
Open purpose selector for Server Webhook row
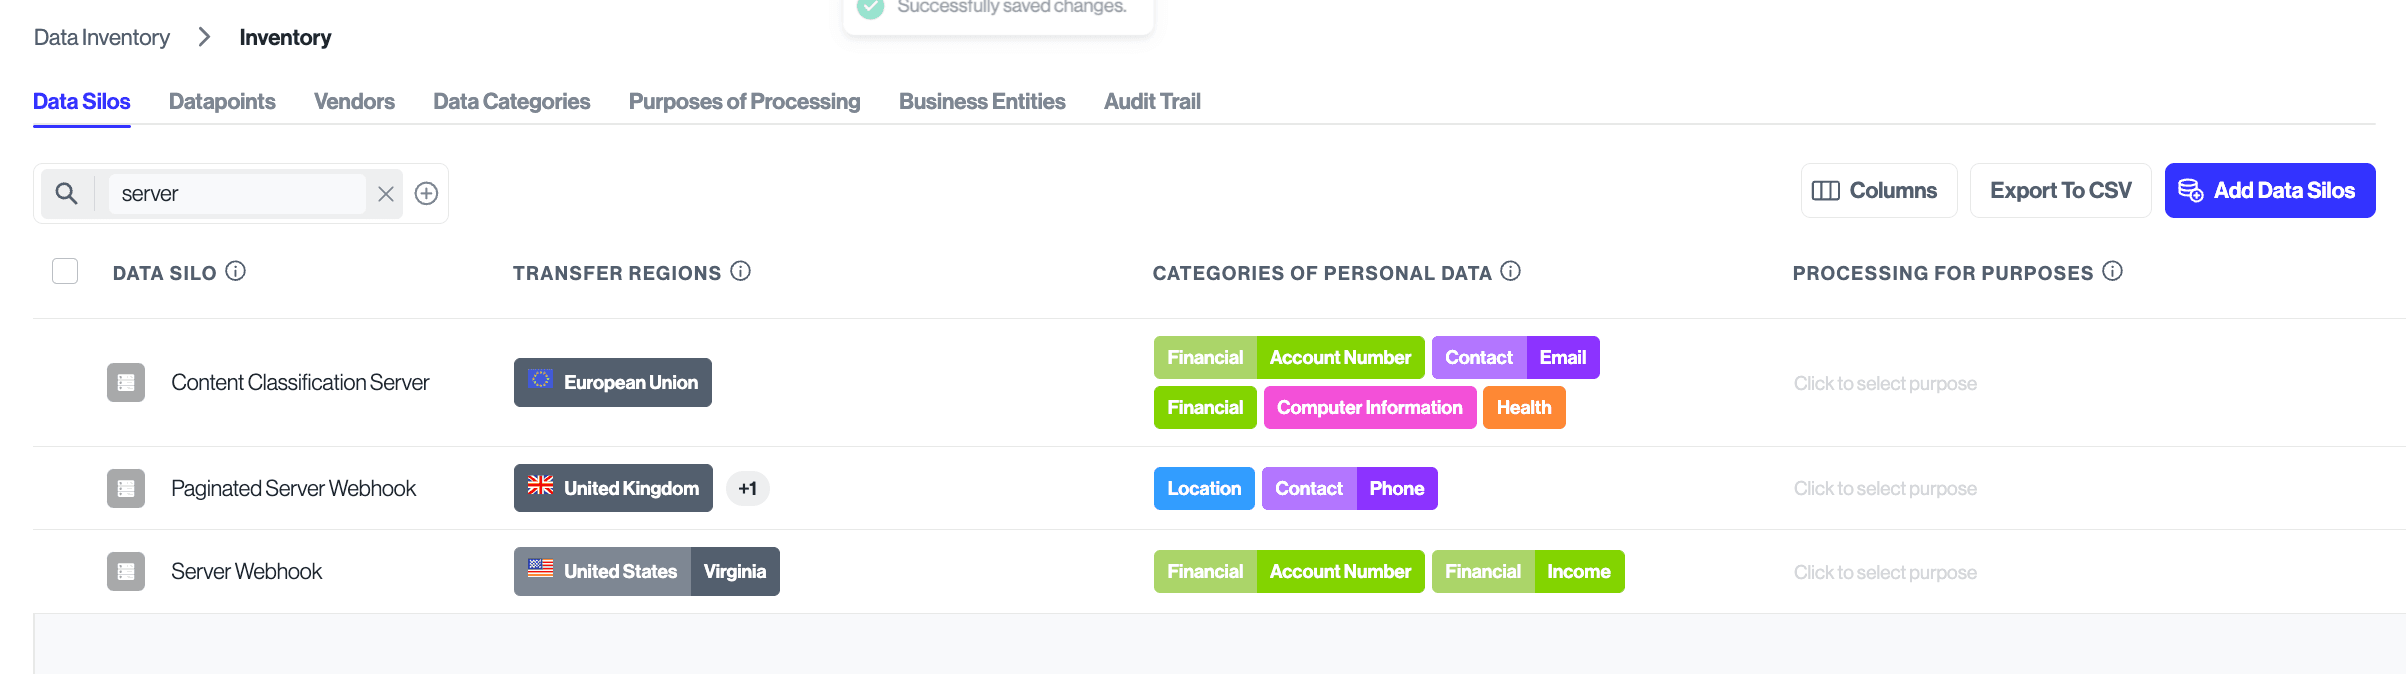pos(1884,572)
